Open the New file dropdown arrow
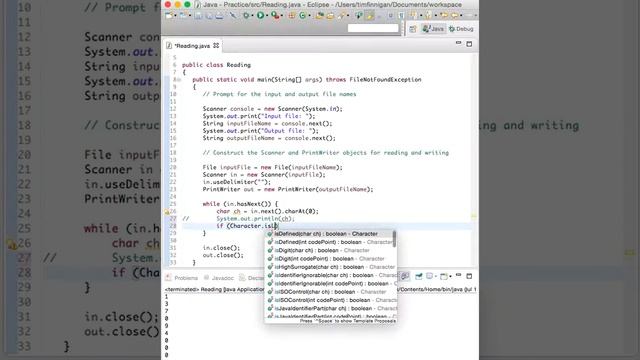The width and height of the screenshot is (640, 360). tap(175, 16)
